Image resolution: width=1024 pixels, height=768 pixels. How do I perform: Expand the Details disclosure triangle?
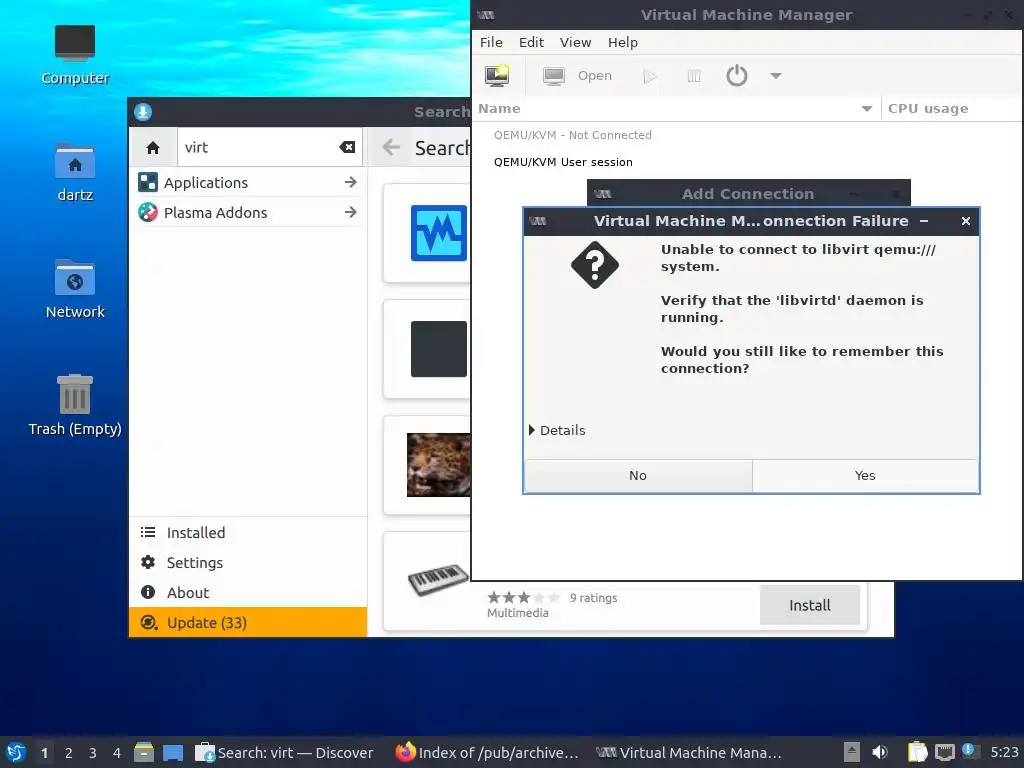tap(532, 430)
